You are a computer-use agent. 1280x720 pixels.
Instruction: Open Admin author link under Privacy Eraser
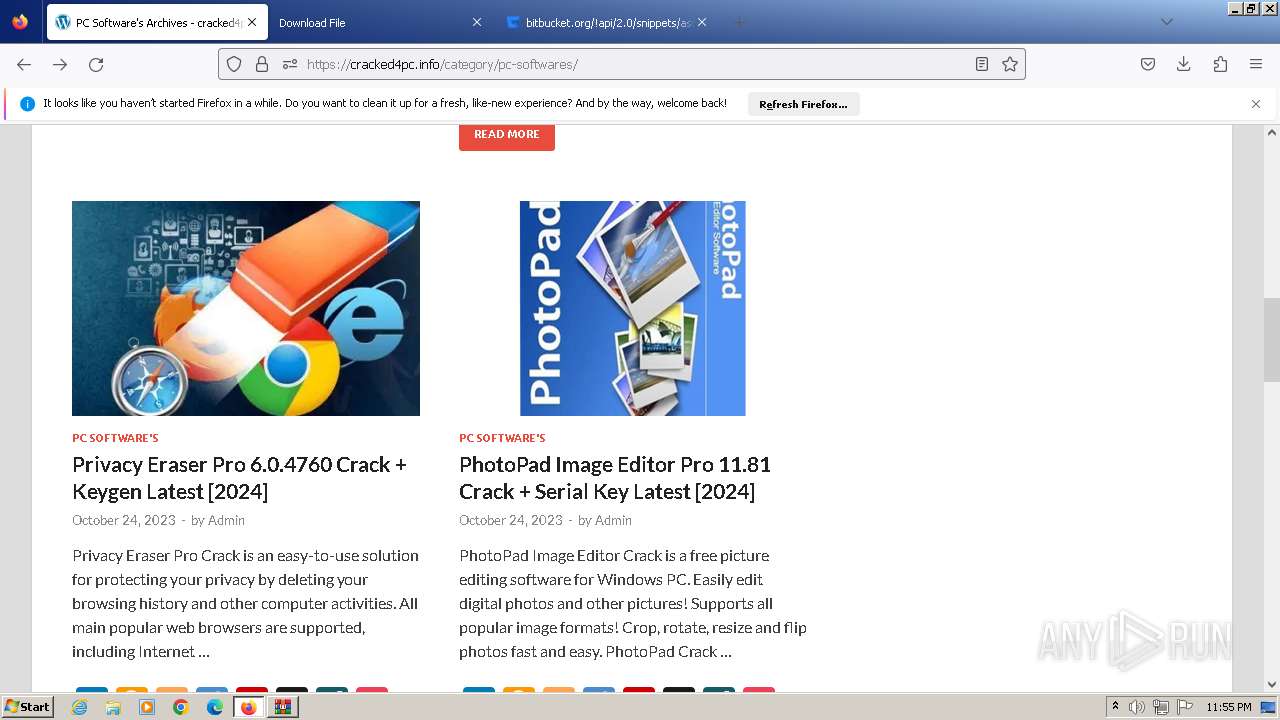226,520
